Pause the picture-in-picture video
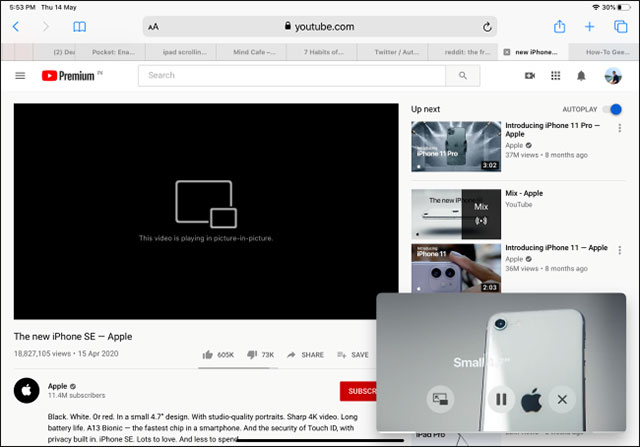Viewport: 640px width, 447px height. pos(502,399)
